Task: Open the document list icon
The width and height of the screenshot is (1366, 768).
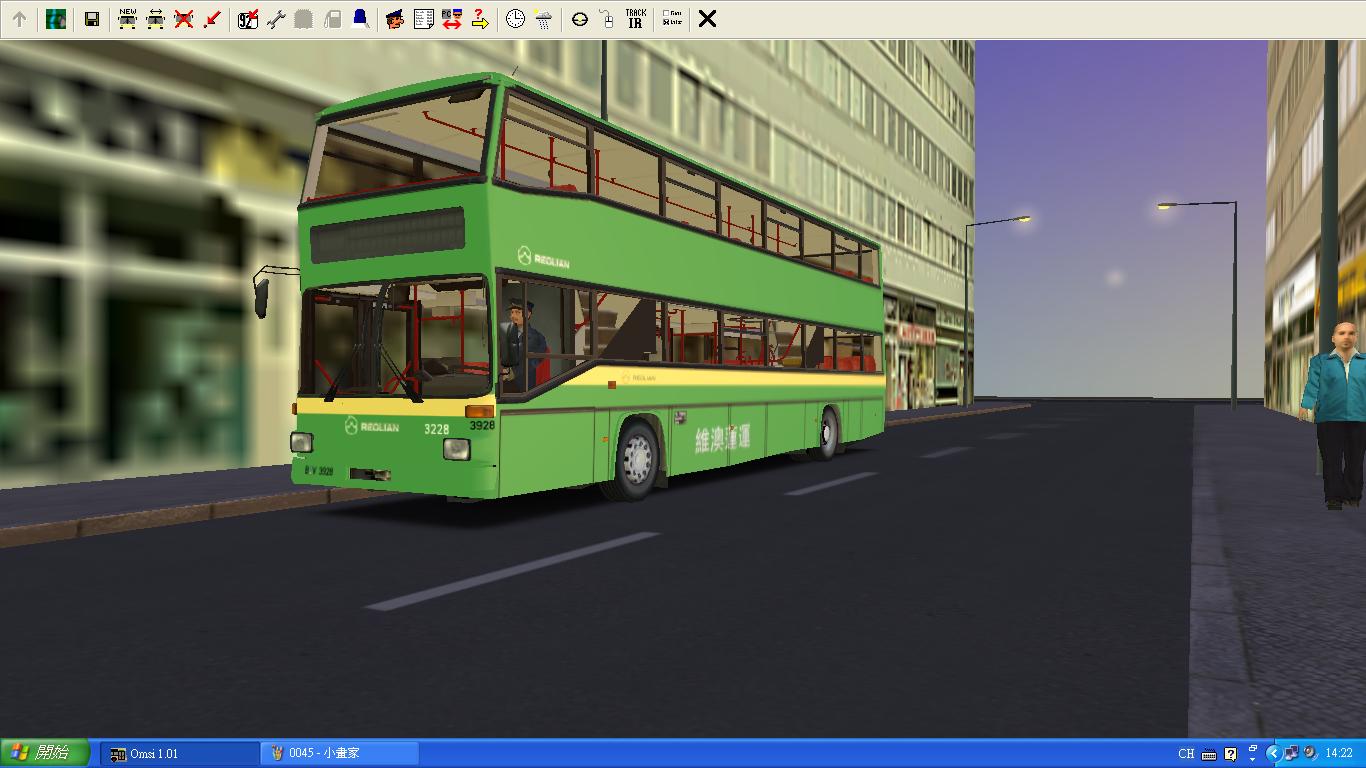Action: (423, 19)
